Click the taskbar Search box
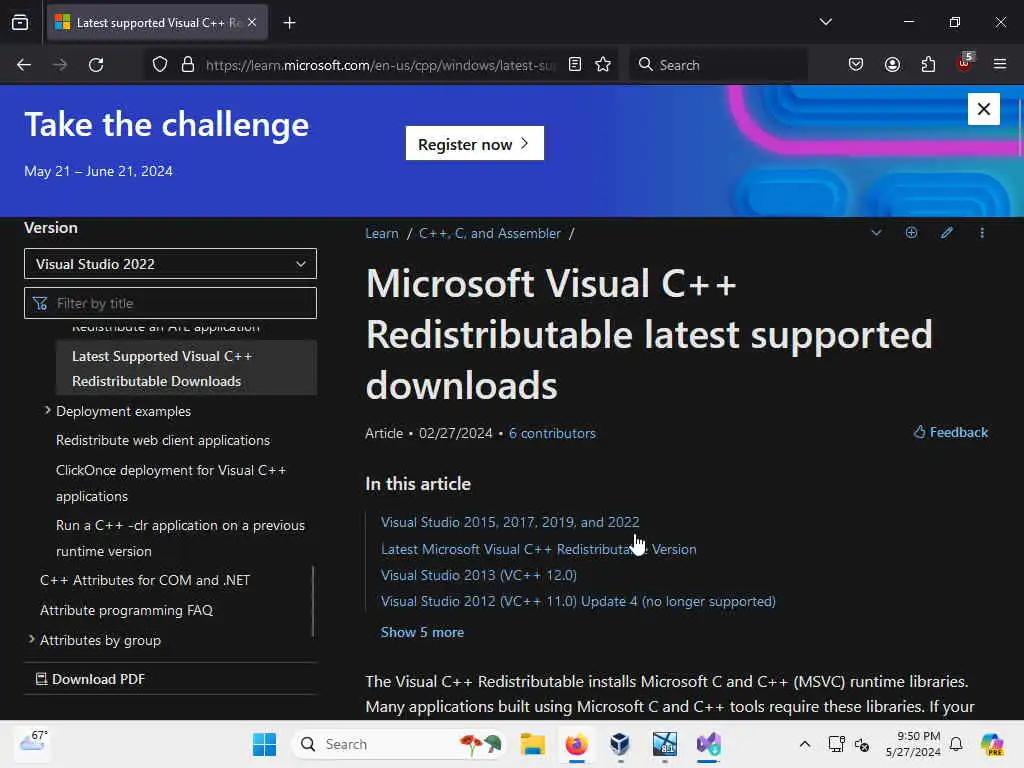This screenshot has height=768, width=1024. (x=398, y=744)
